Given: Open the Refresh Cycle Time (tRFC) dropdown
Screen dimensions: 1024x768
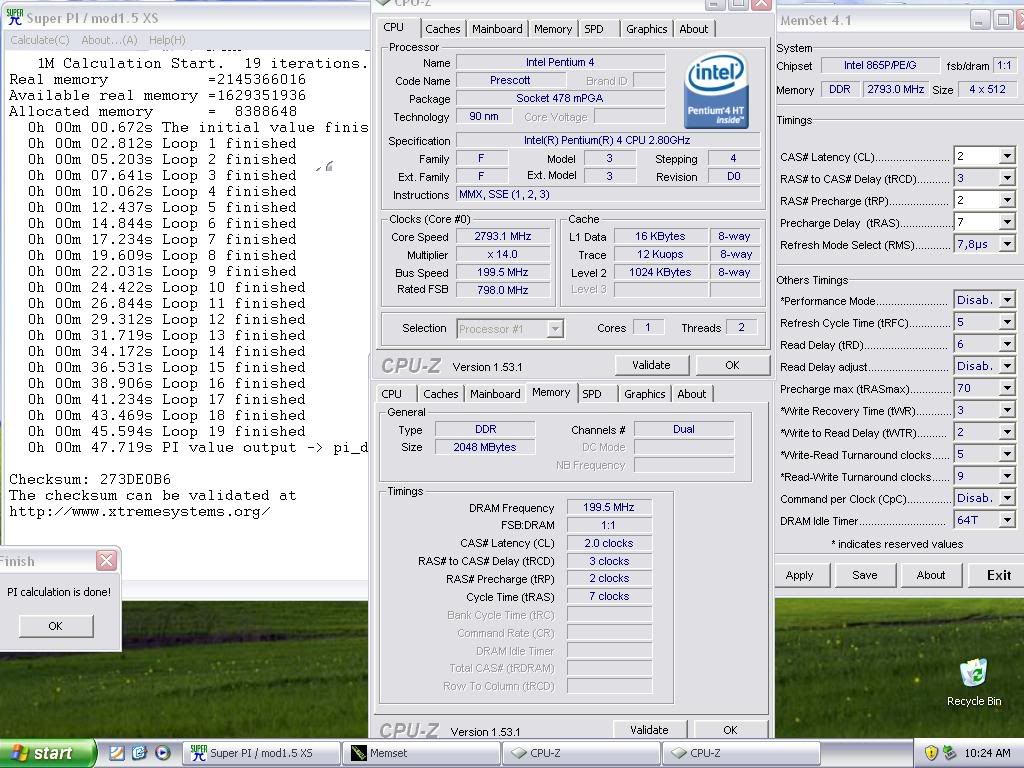Looking at the screenshot, I should click(1007, 323).
